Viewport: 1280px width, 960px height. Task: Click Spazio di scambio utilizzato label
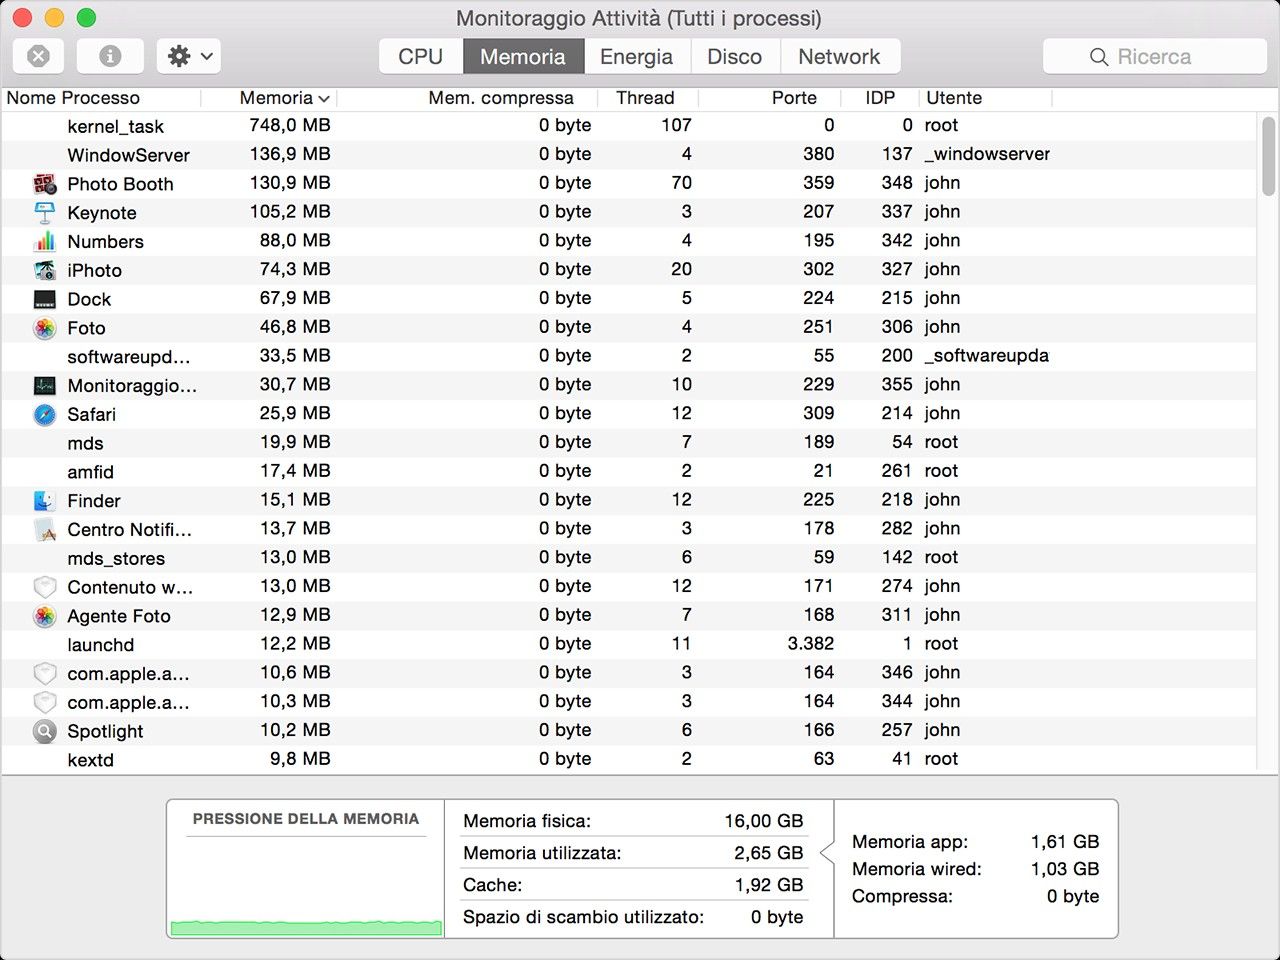point(583,917)
